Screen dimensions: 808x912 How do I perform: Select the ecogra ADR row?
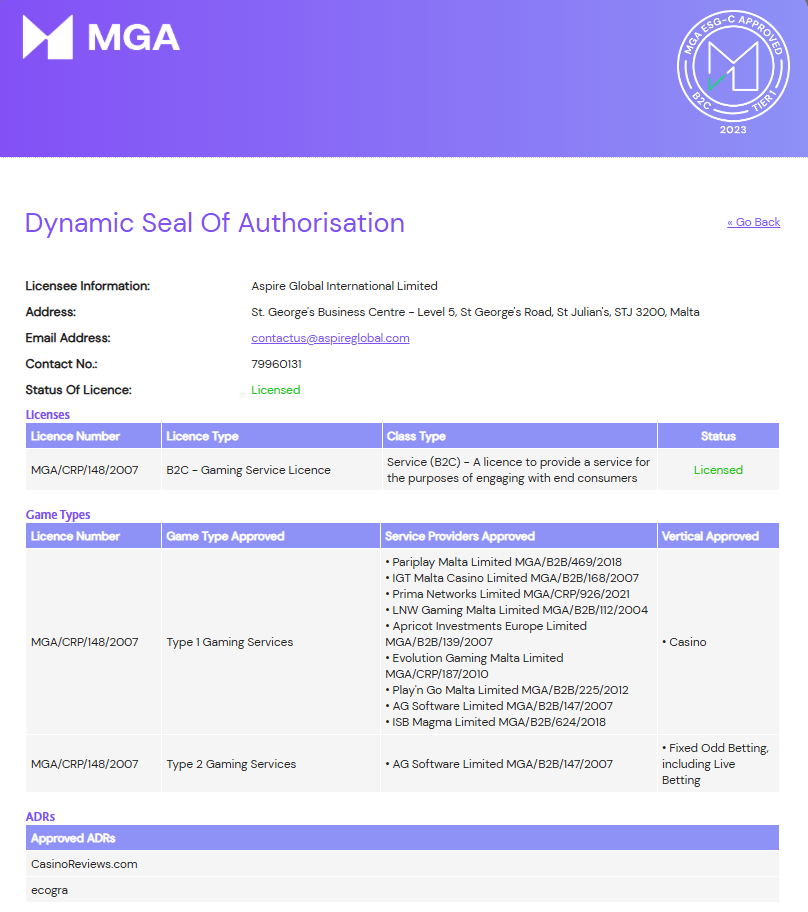tap(403, 890)
